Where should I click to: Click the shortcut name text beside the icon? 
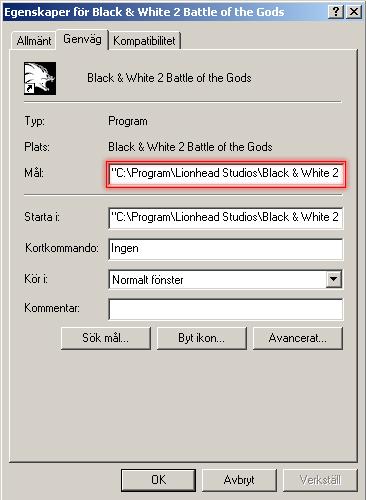(x=169, y=78)
